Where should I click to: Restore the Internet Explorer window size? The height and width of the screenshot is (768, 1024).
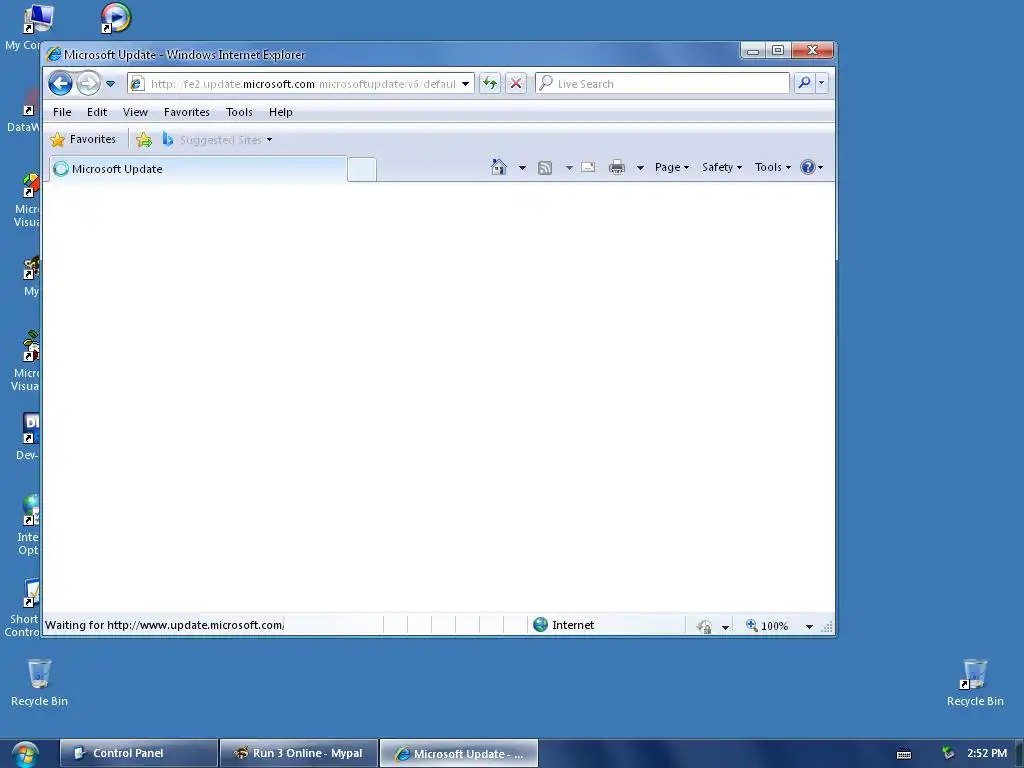click(x=778, y=50)
